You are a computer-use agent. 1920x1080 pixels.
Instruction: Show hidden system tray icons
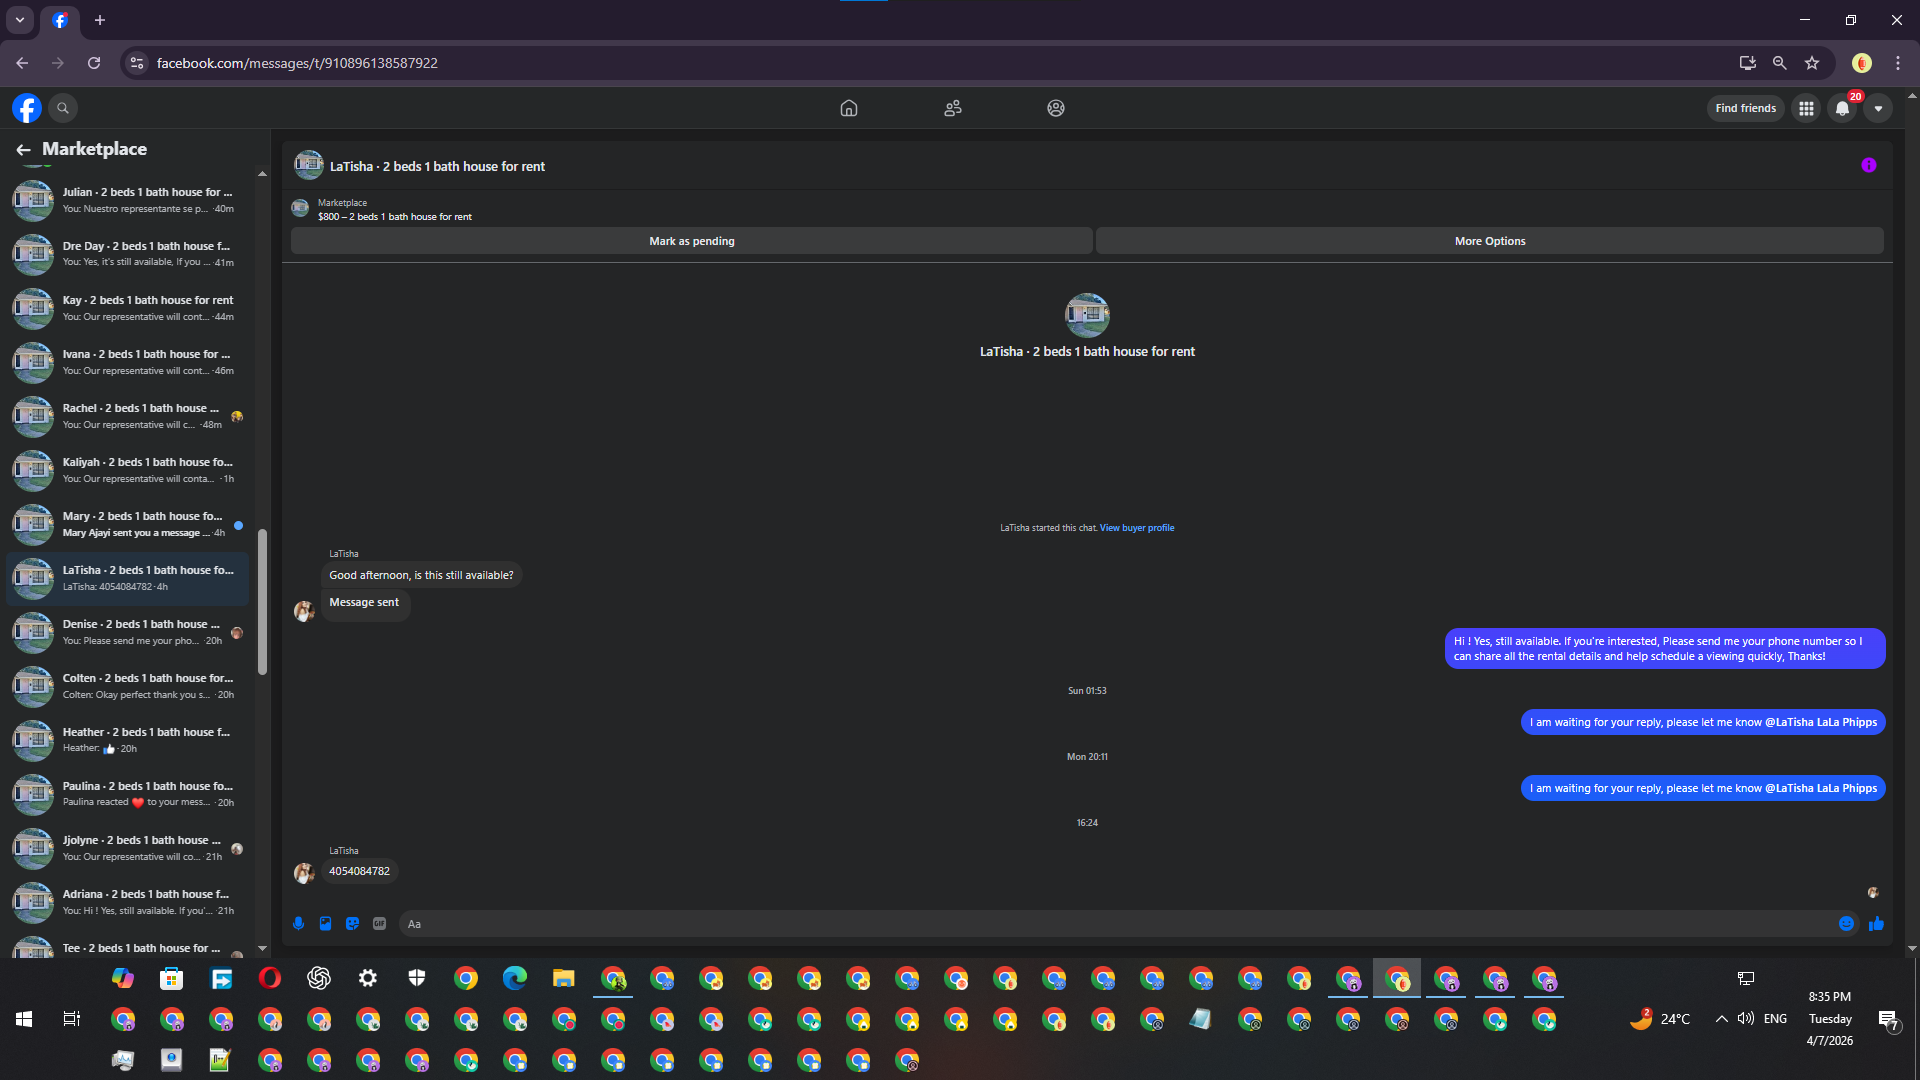tap(1721, 1019)
